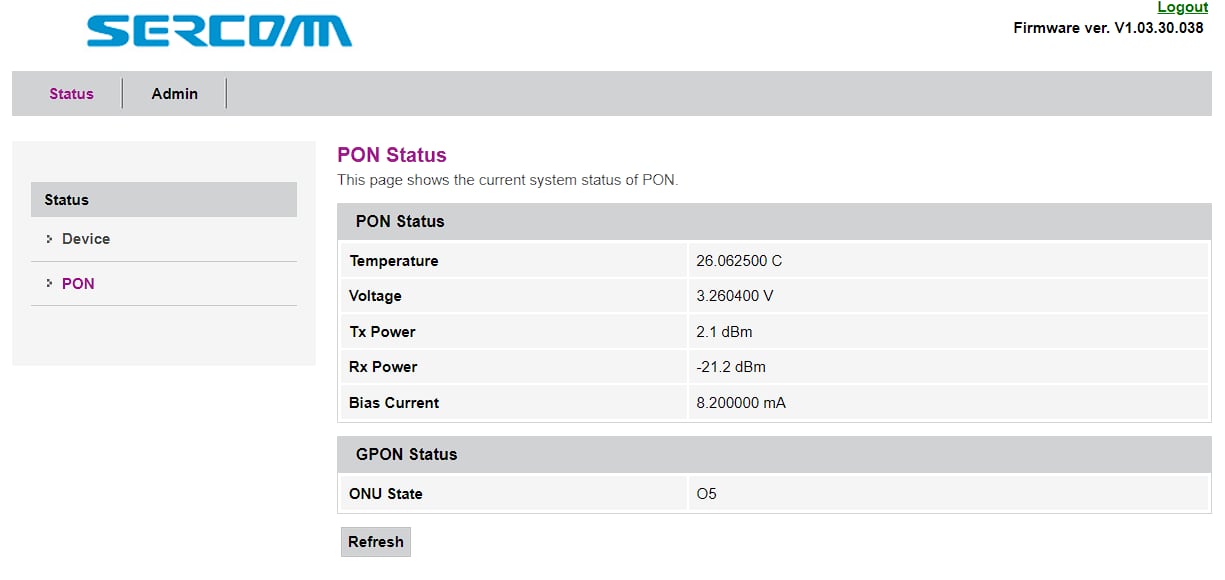Click the firmware version text
This screenshot has width=1225, height=580.
(1109, 28)
